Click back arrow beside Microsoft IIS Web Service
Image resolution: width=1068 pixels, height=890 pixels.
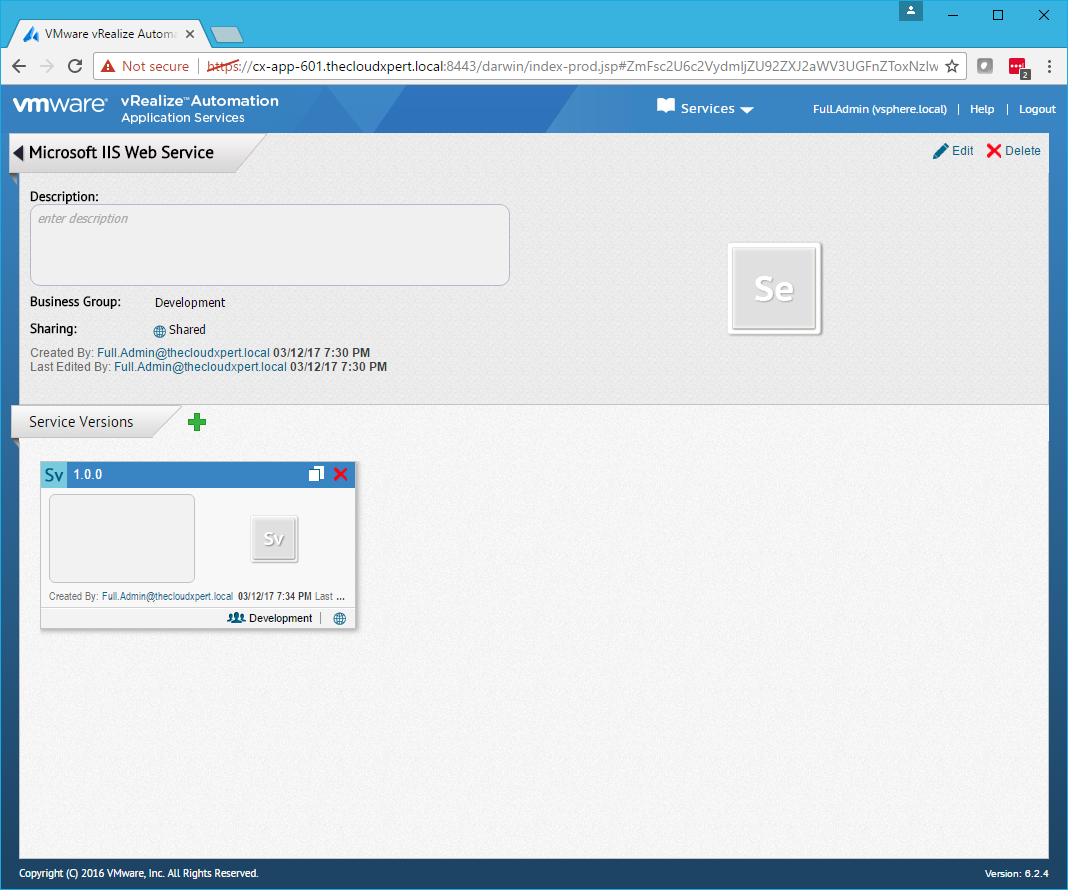[x=18, y=153]
